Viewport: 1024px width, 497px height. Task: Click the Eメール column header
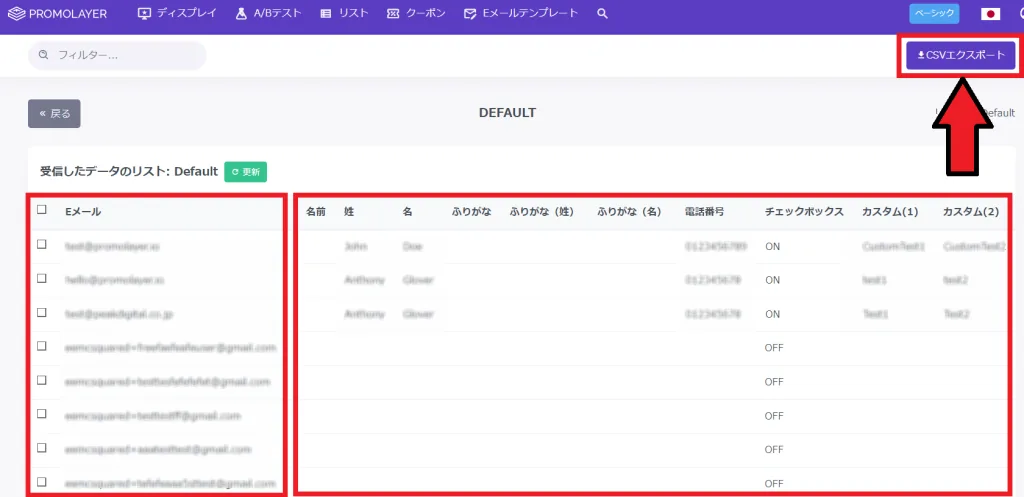pyautogui.click(x=83, y=212)
